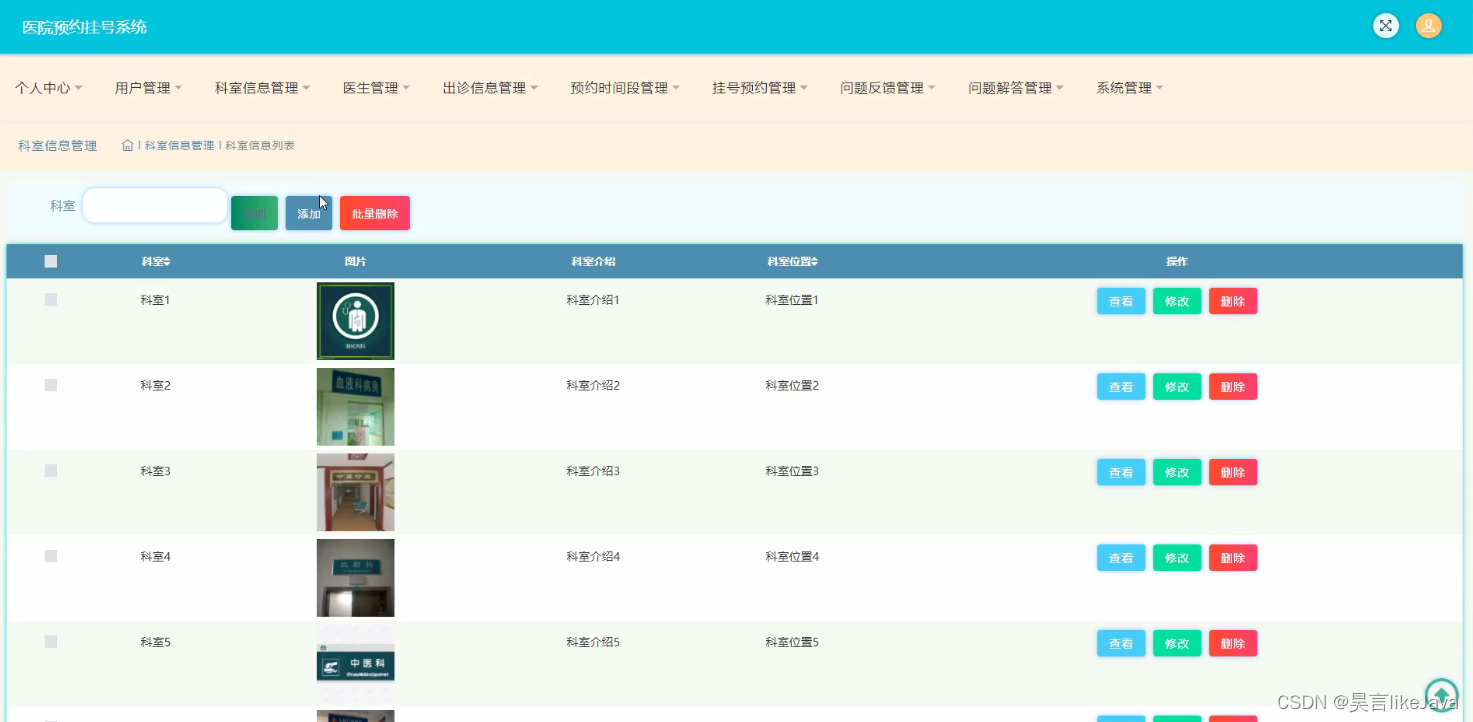1473x722 pixels.
Task: Open the 科室5 中医科 thumbnail image
Action: point(355,663)
